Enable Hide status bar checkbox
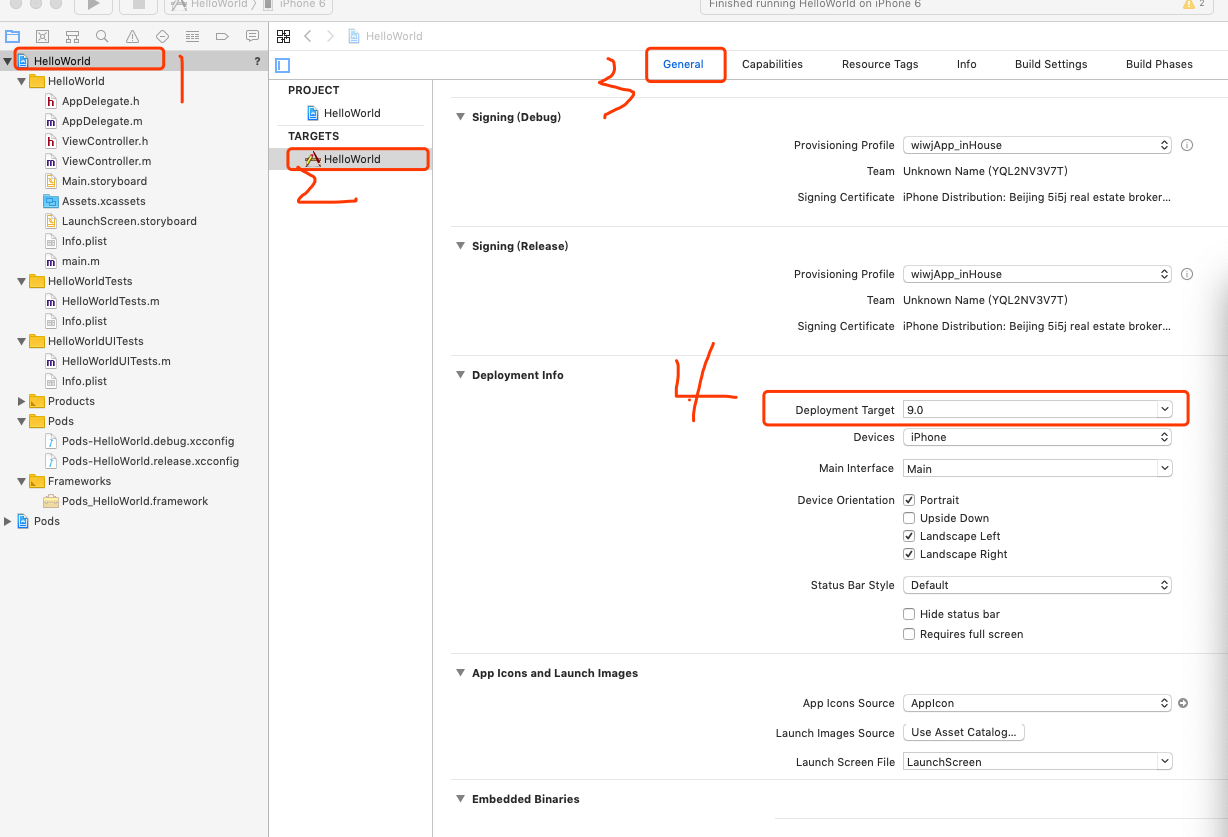 pyautogui.click(x=909, y=614)
